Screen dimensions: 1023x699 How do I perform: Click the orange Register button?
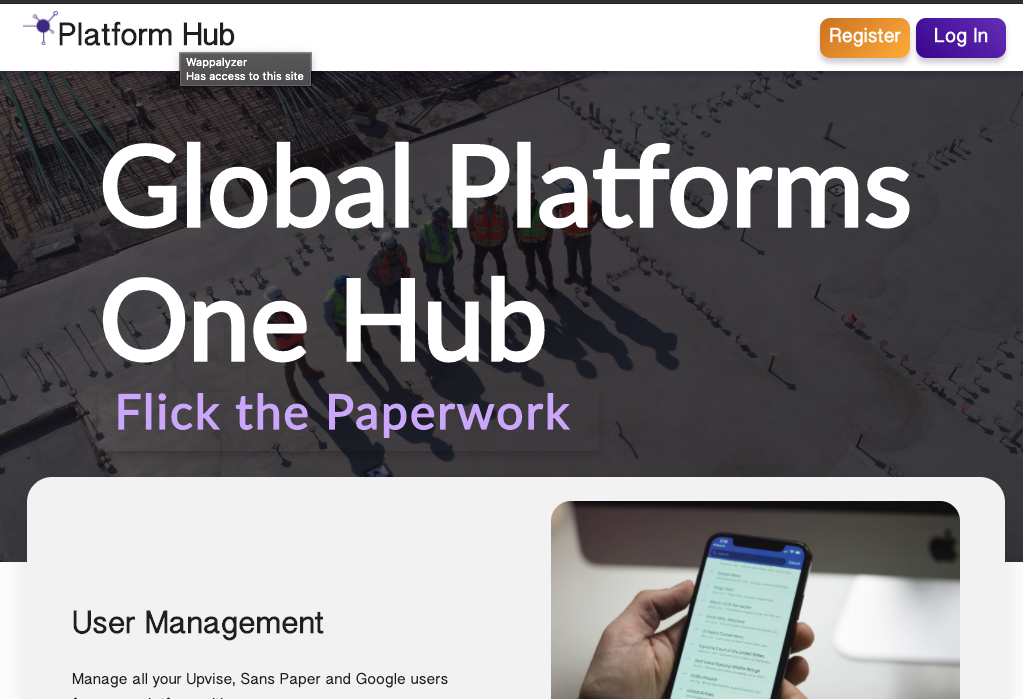pos(864,37)
